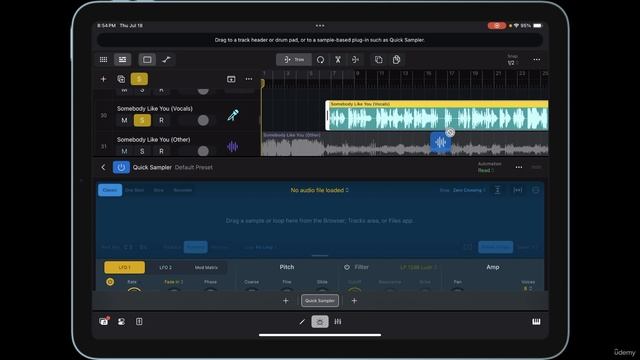Toggle the Filter power button
The width and height of the screenshot is (640, 360).
pyautogui.click(x=347, y=267)
